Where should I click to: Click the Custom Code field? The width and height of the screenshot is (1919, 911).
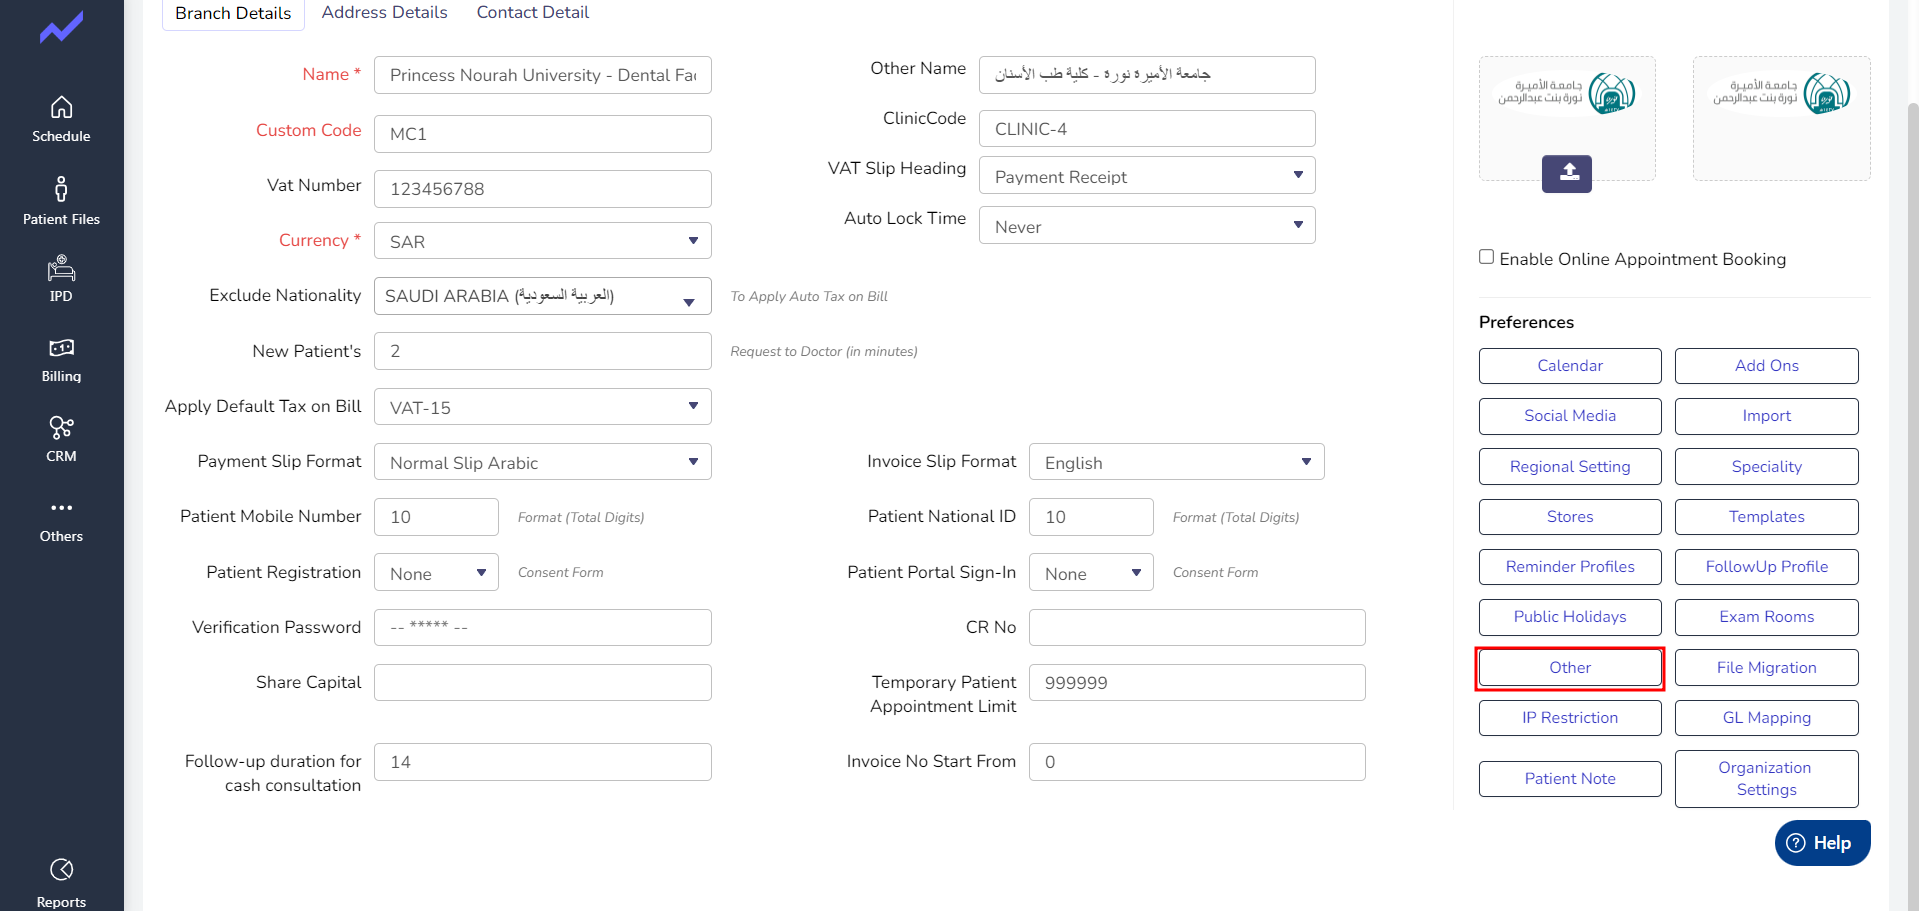(543, 134)
